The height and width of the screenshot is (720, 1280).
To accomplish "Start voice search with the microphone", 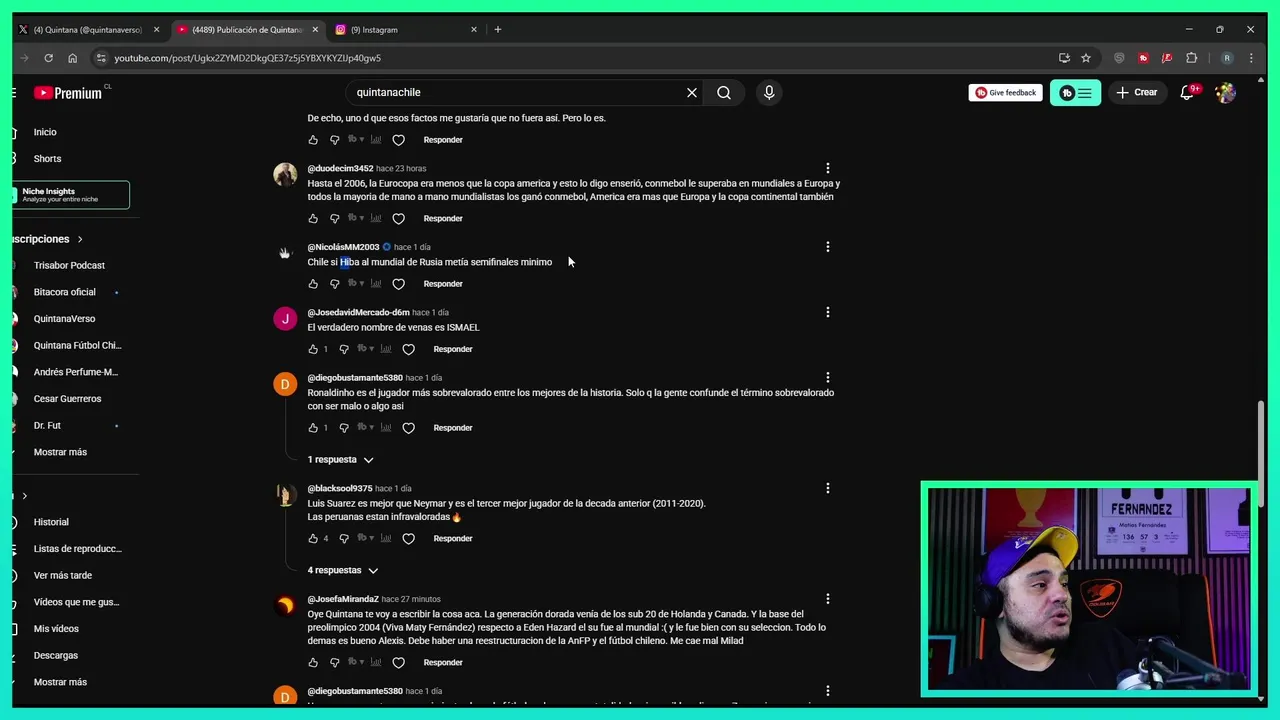I will coord(769,92).
